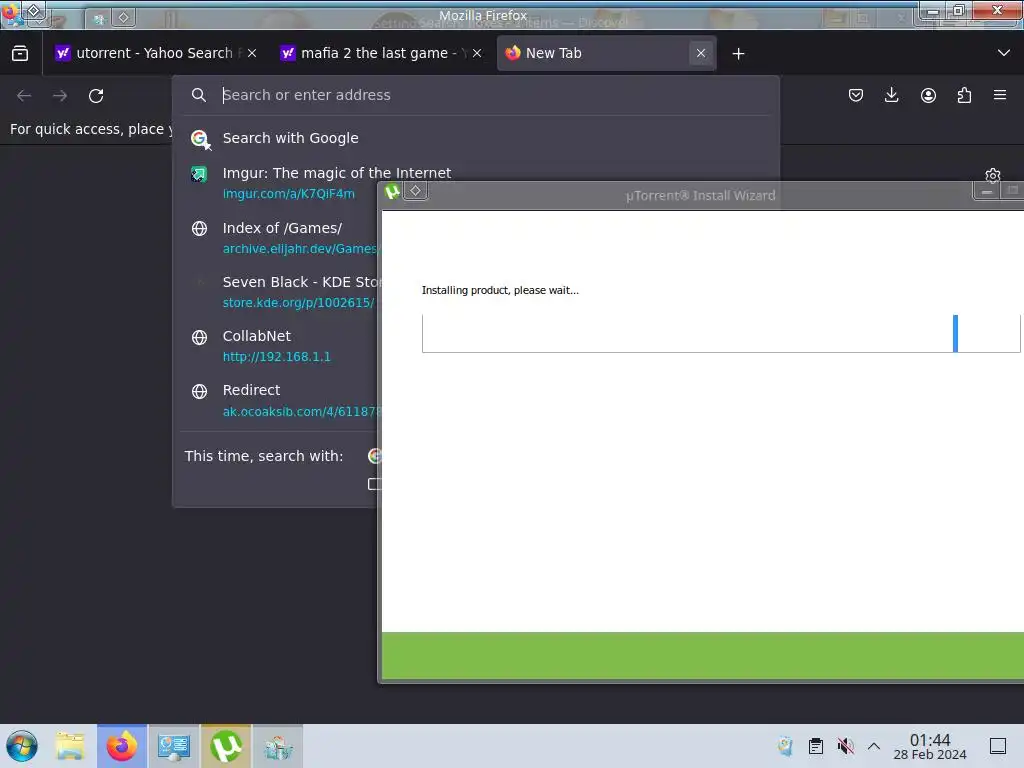Open the Index of /Games/ suggestion
This screenshot has height=768, width=1024.
click(x=282, y=229)
